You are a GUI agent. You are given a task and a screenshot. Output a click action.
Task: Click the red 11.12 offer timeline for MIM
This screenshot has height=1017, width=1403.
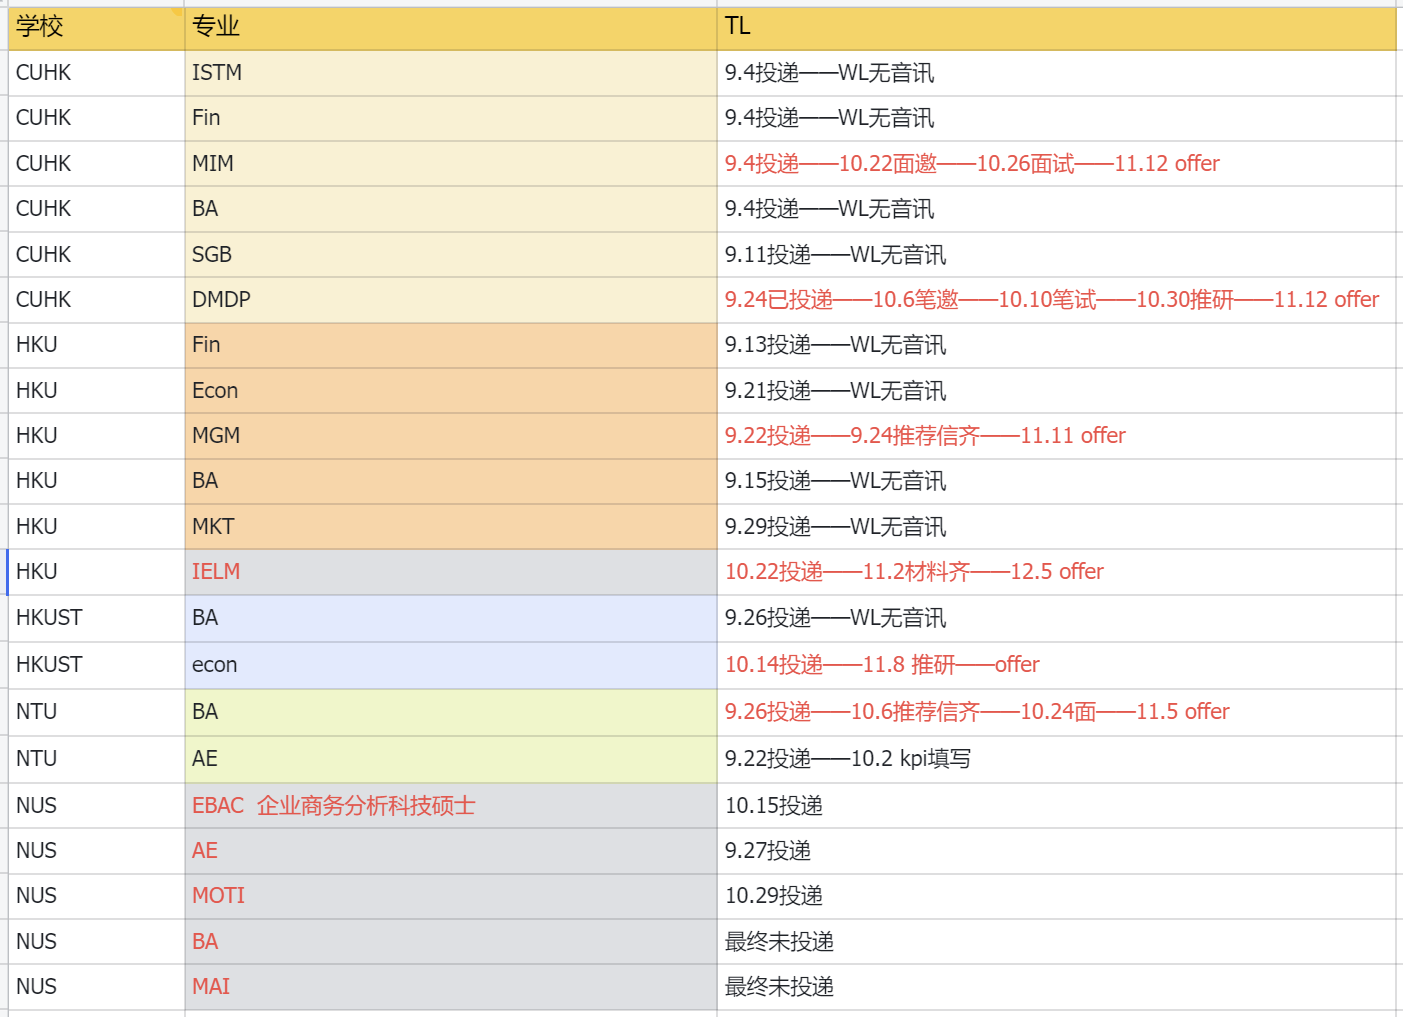tap(971, 164)
